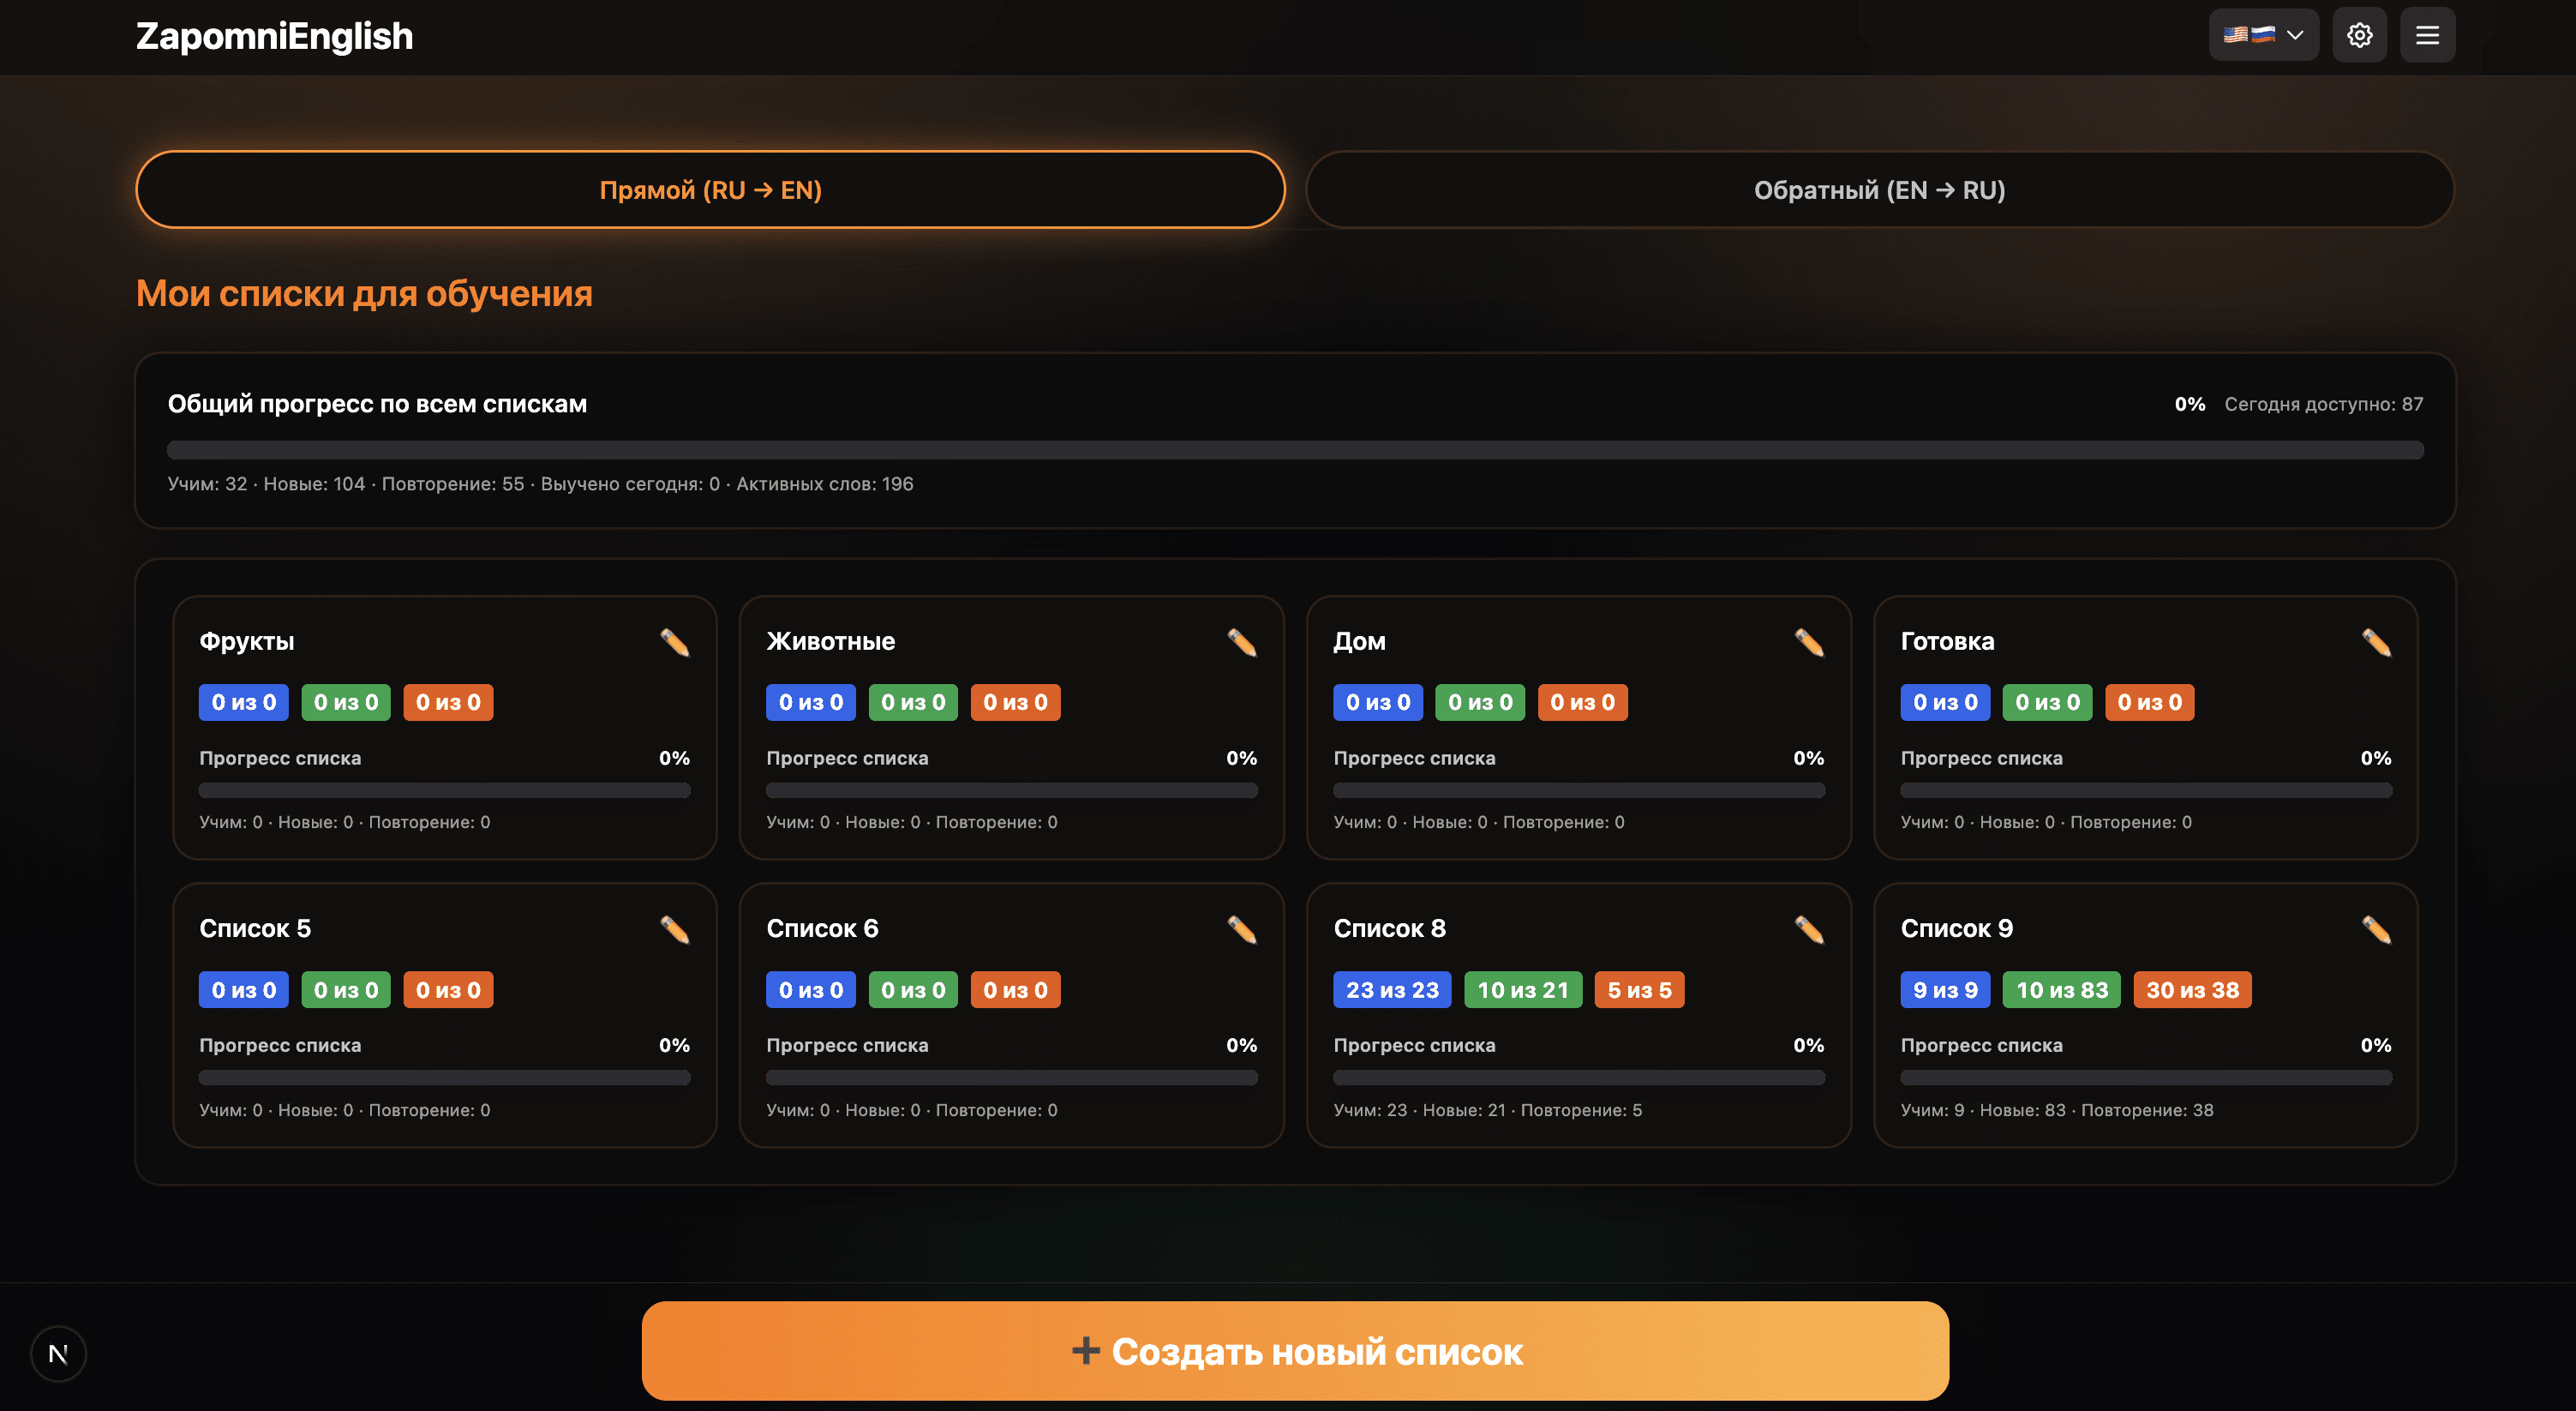The image size is (2576, 1411).
Task: Click the overall progress bar
Action: [1295, 450]
